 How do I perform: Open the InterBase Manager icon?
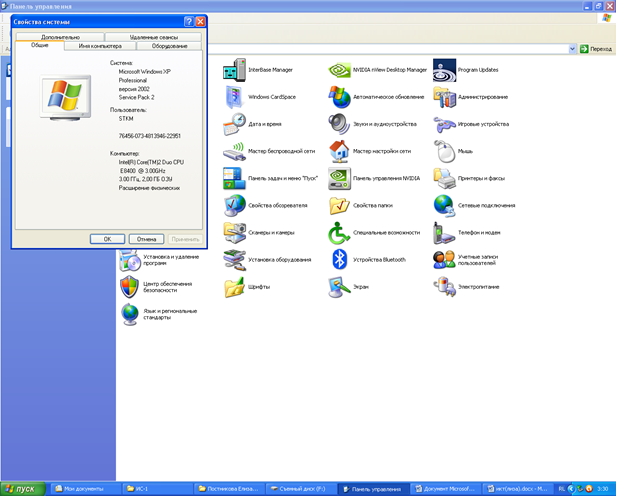click(235, 70)
